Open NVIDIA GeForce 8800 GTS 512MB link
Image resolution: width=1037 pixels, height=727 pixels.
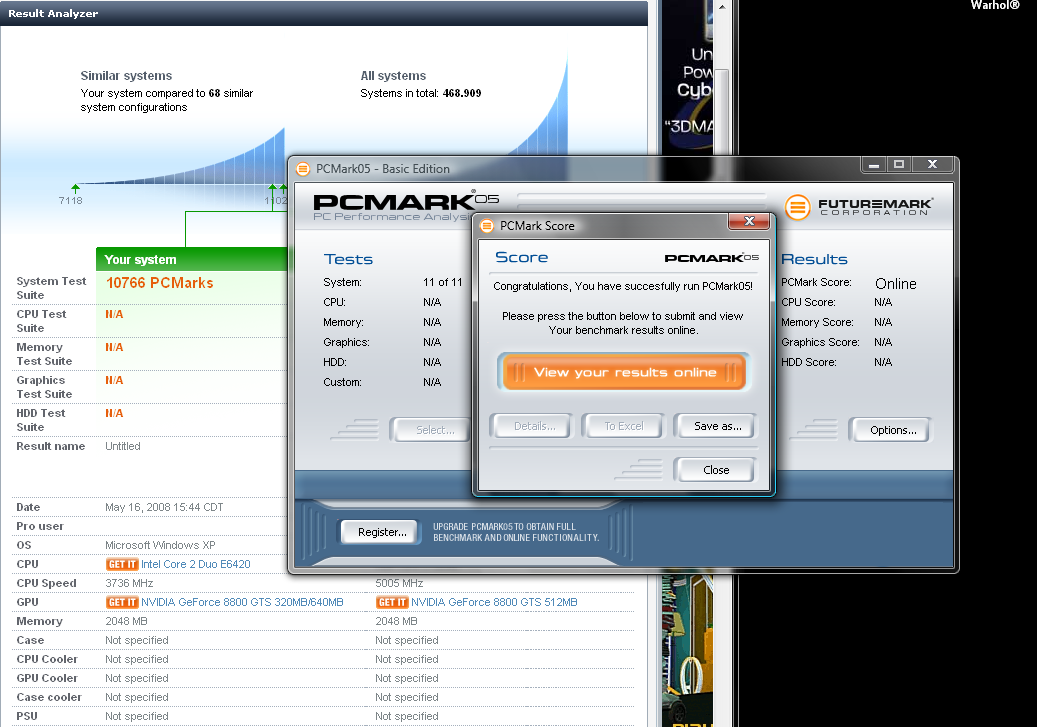click(x=494, y=603)
